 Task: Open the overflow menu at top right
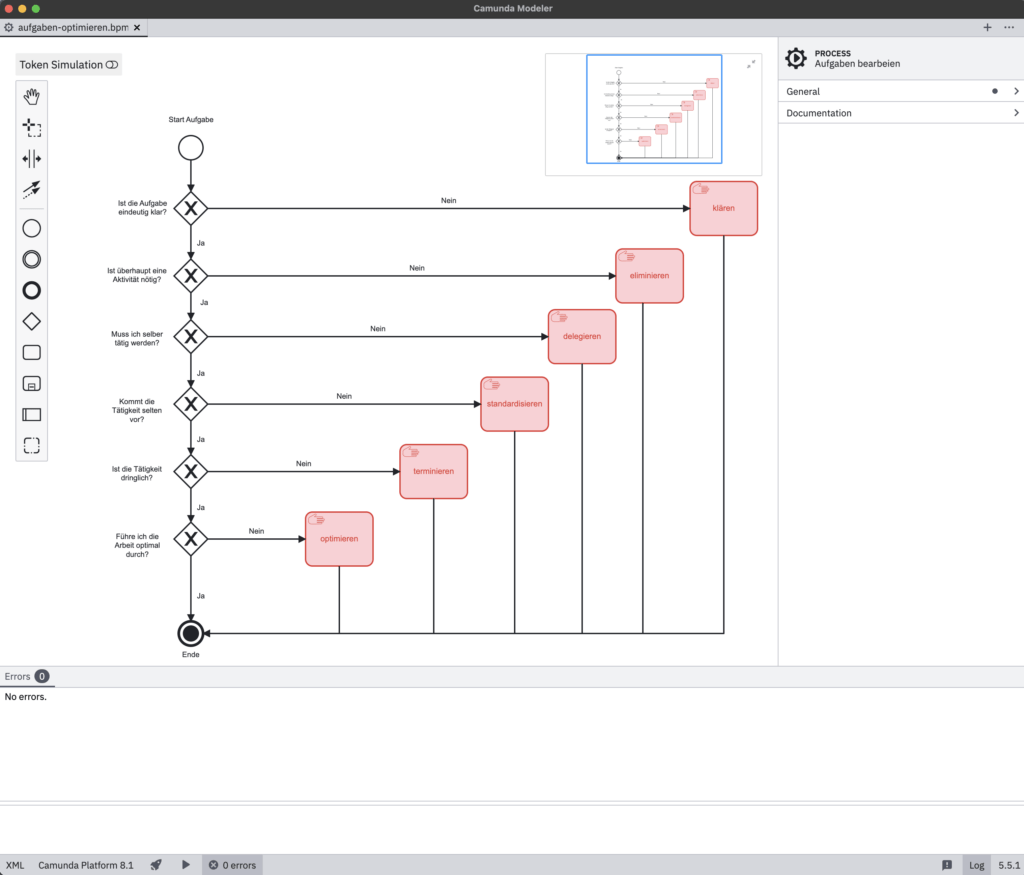(1009, 28)
